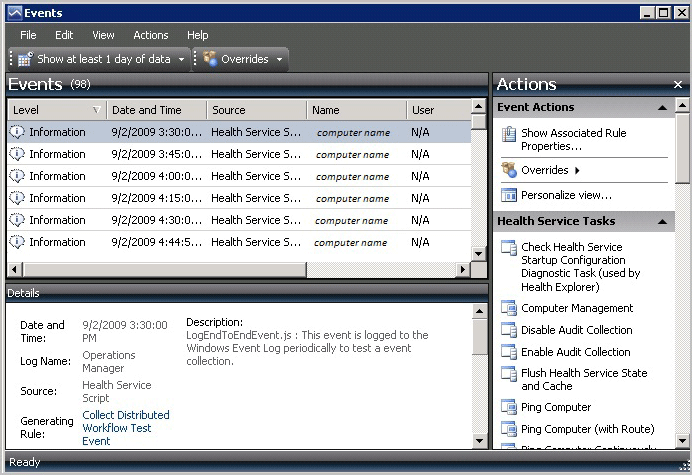692x475 pixels.
Task: Click info icon on 3:45:0 event row
Action: click(x=17, y=154)
